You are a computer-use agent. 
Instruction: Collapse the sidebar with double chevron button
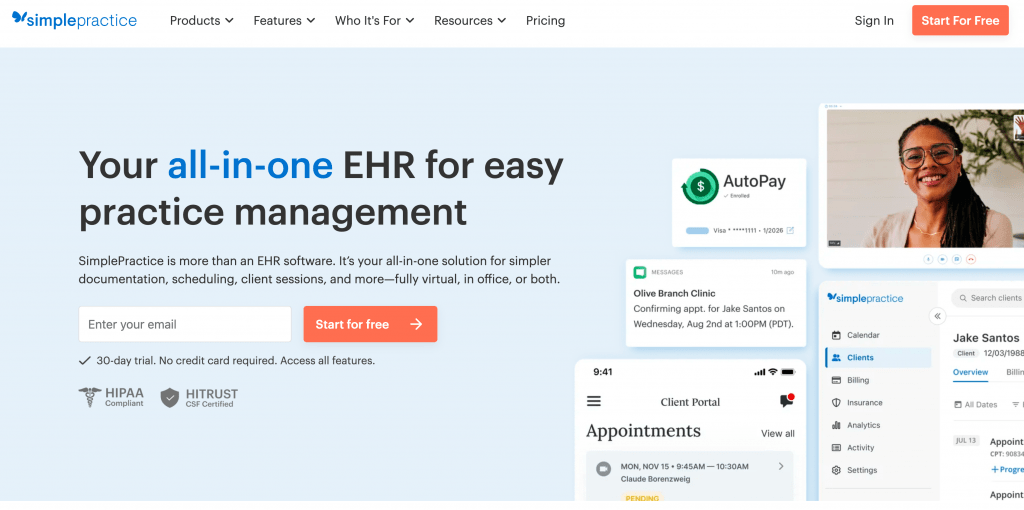[938, 317]
